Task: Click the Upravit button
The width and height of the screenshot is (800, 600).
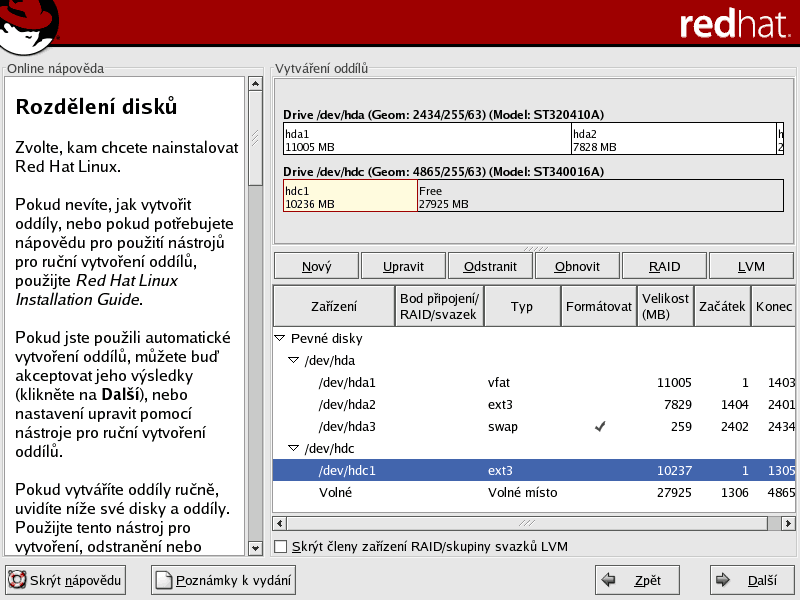Action: coord(403,266)
